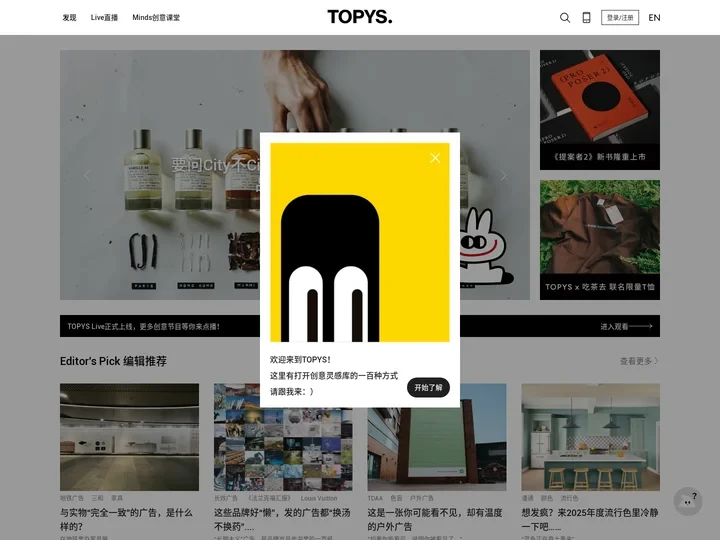
Task: Open the green billboard article thumbnail
Action: point(437,437)
